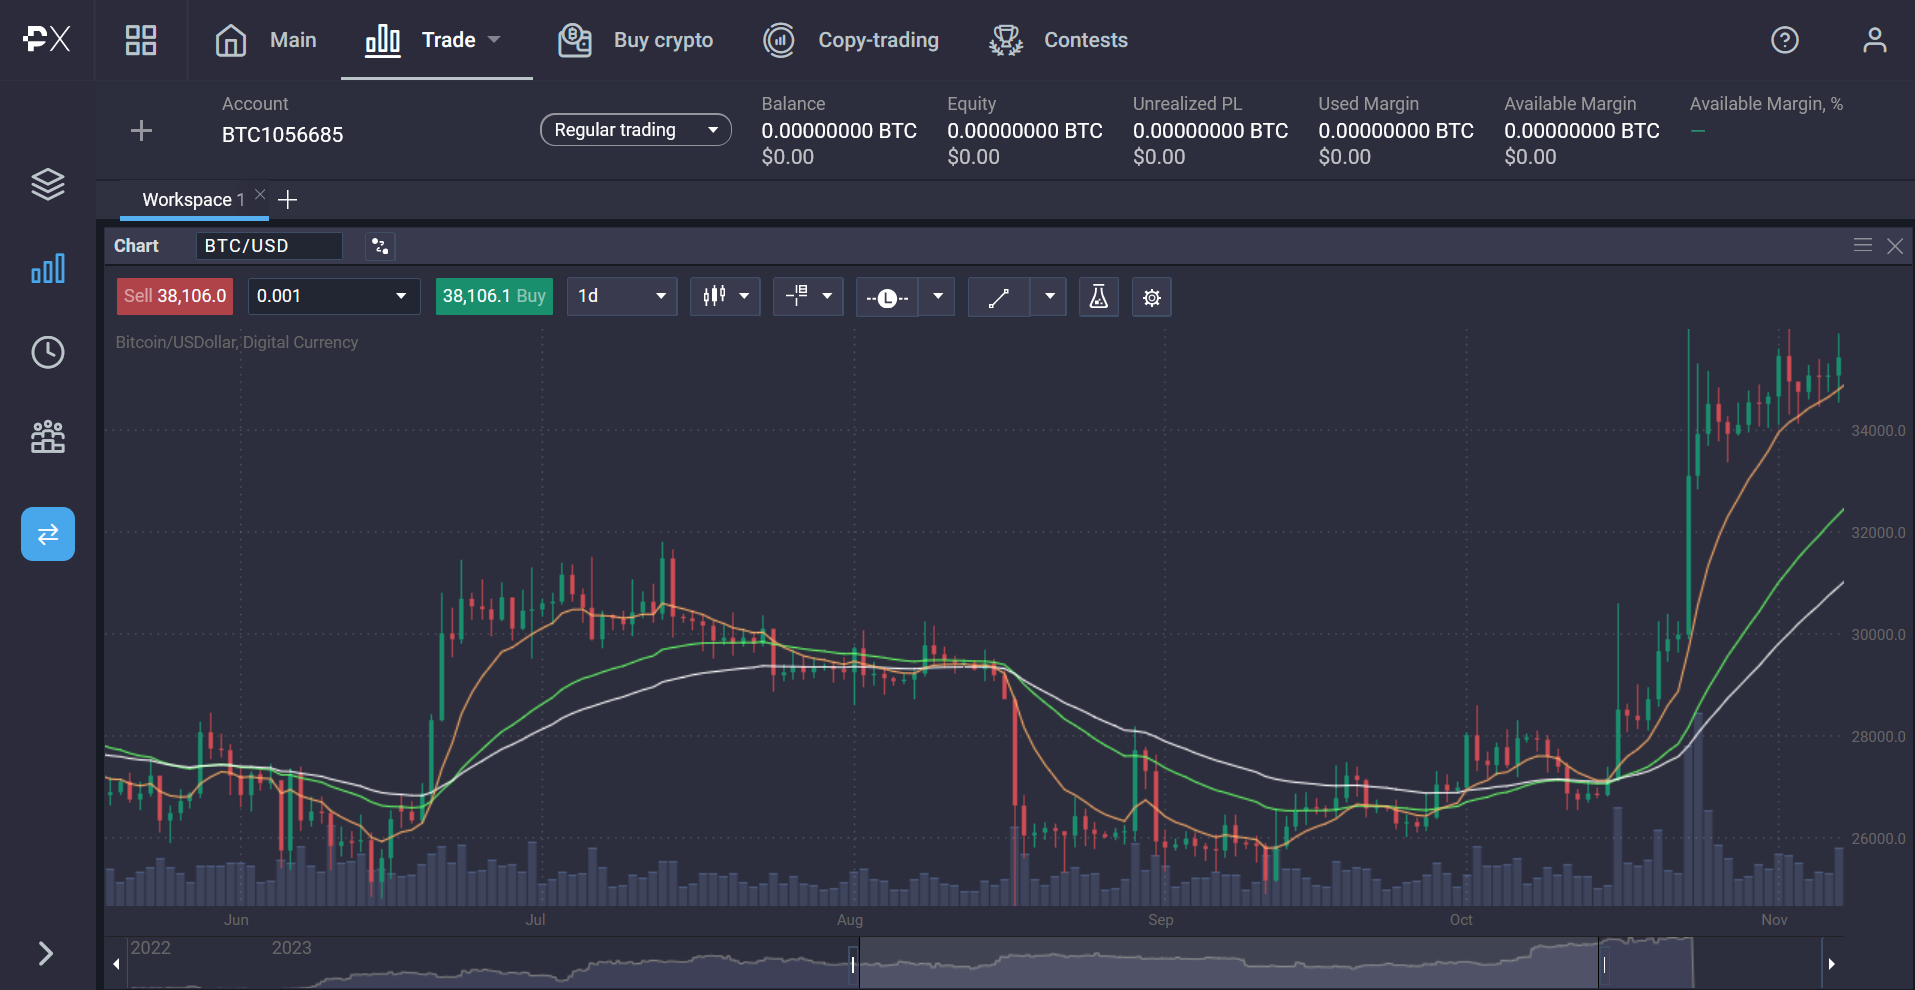Open the candlestick chart type dropdown
The image size is (1915, 990).
click(x=725, y=296)
